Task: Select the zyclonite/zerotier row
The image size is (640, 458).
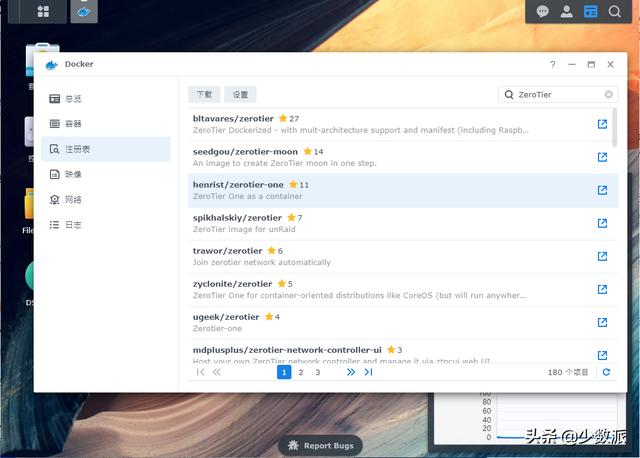Action: (403, 290)
